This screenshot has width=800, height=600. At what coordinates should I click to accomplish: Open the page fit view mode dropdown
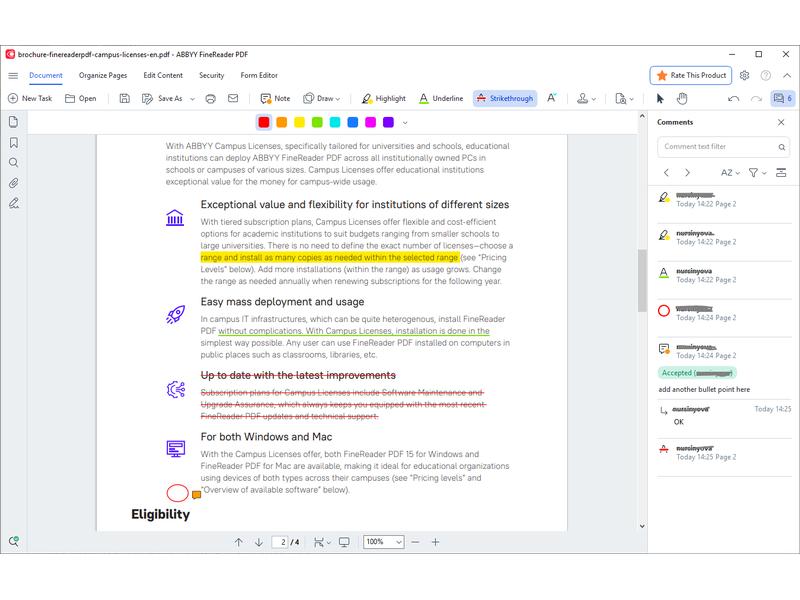tap(322, 542)
